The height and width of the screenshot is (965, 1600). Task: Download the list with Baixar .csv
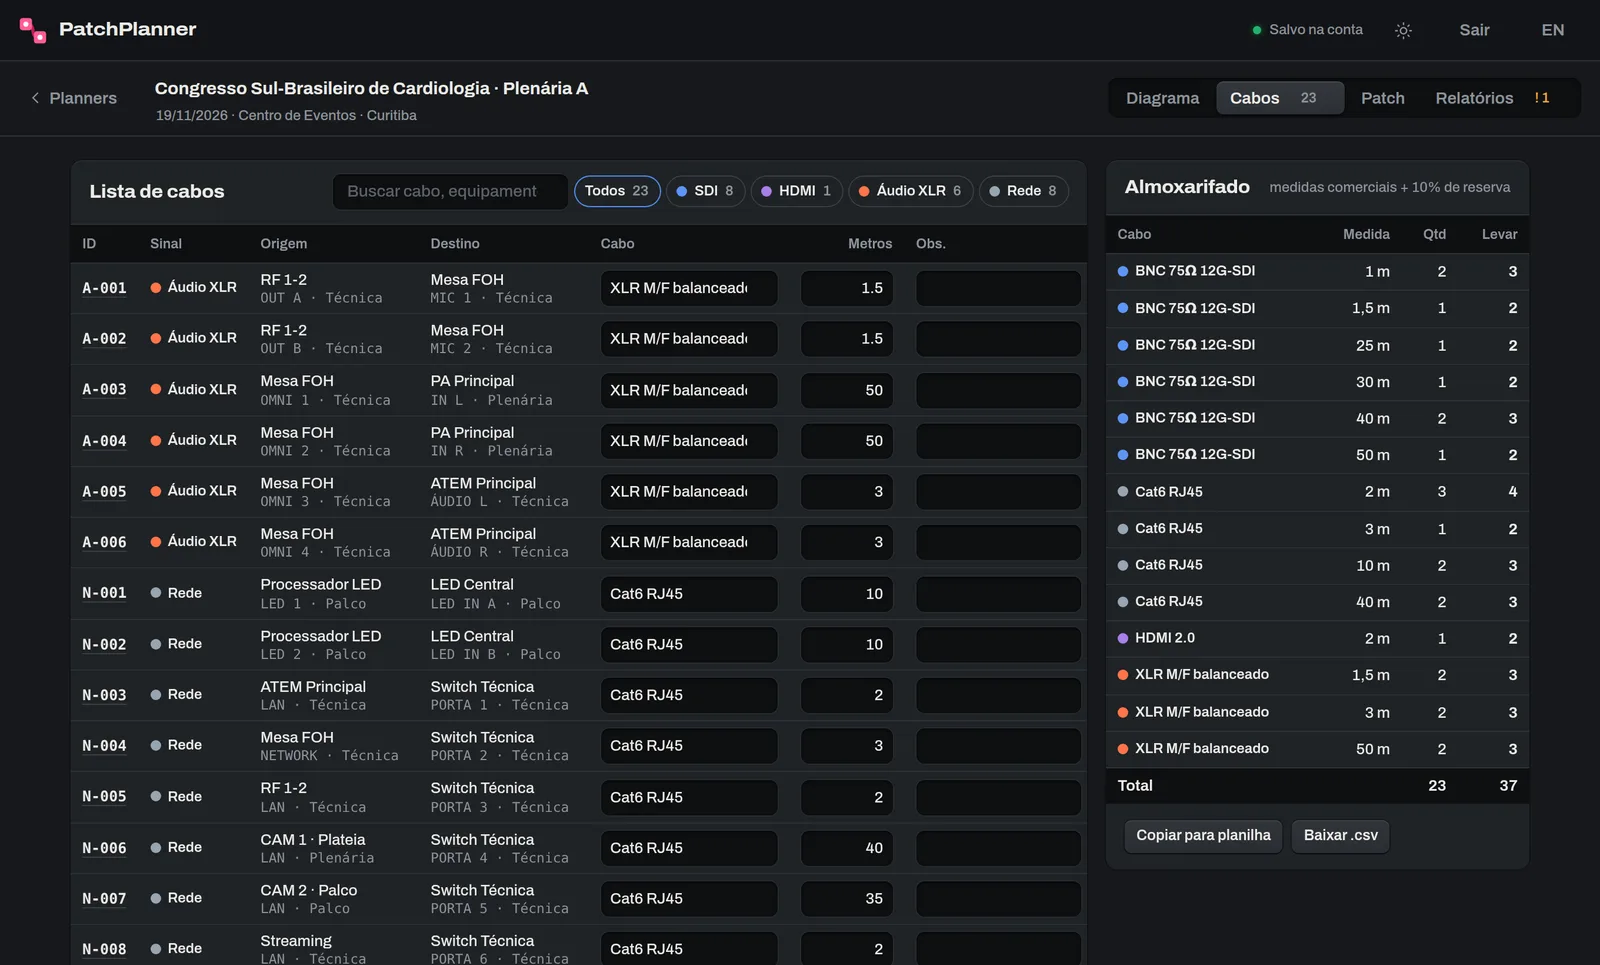click(x=1340, y=836)
